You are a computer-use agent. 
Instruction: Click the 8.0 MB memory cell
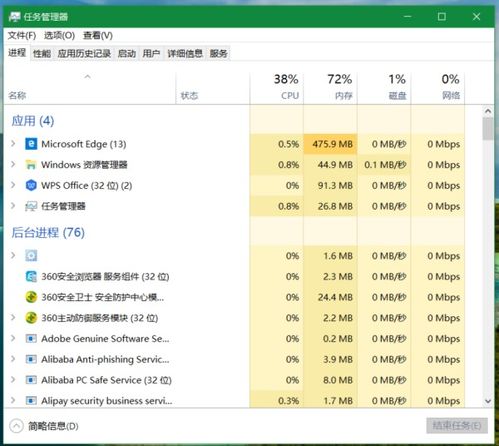[x=330, y=380]
